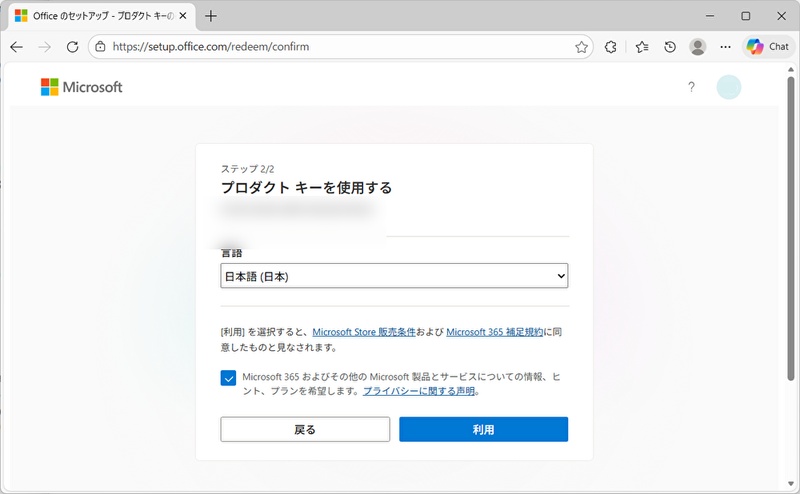Viewport: 800px width, 494px height.
Task: Open Microsoft 365 補足規約 link
Action: [x=494, y=332]
